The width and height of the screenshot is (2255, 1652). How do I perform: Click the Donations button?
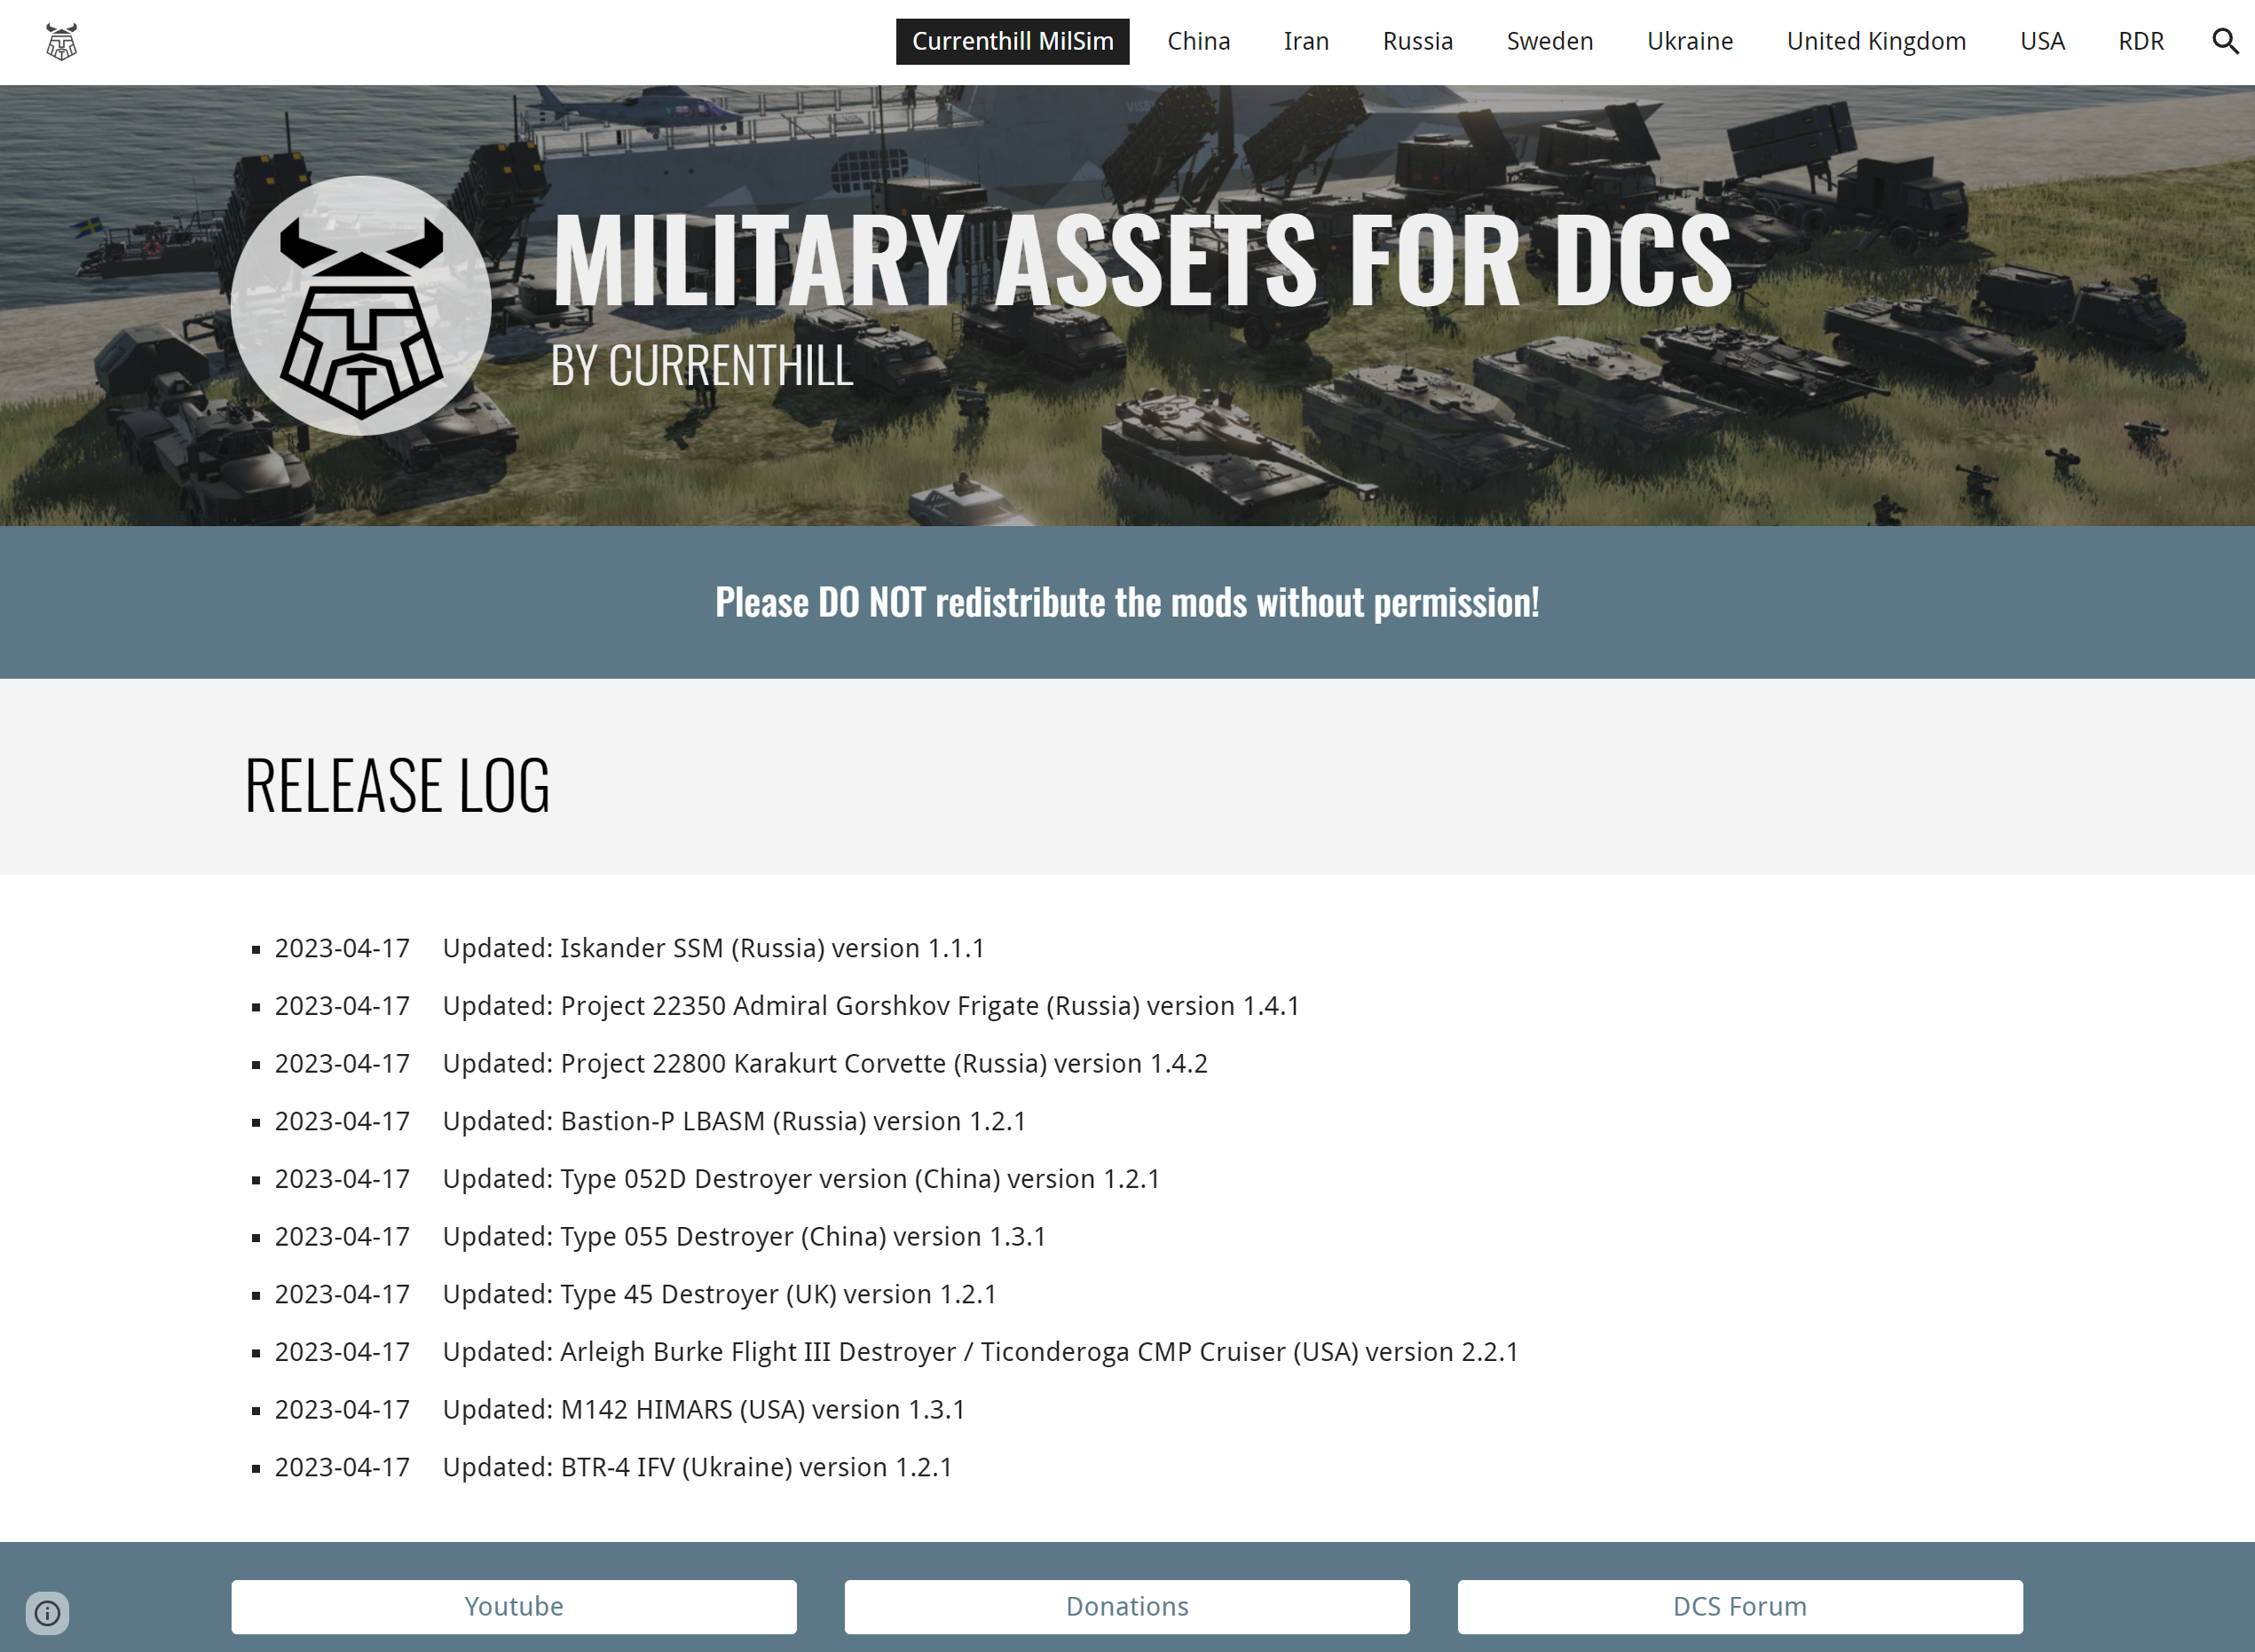coord(1127,1607)
